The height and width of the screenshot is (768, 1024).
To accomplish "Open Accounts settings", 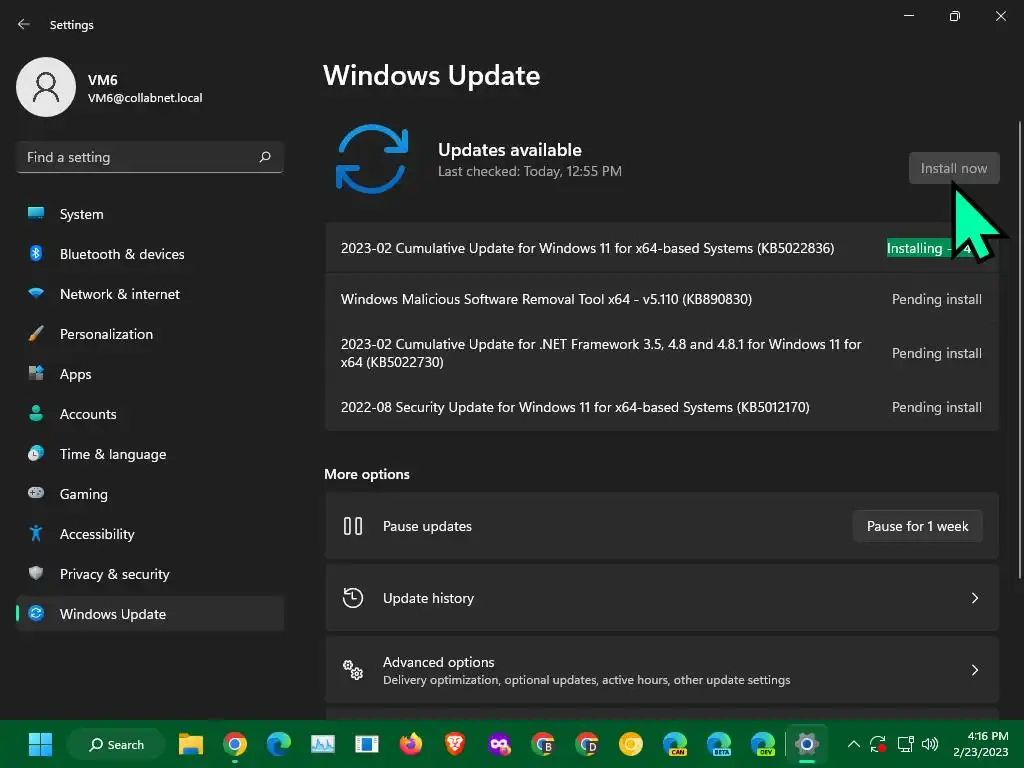I will pyautogui.click(x=150, y=414).
